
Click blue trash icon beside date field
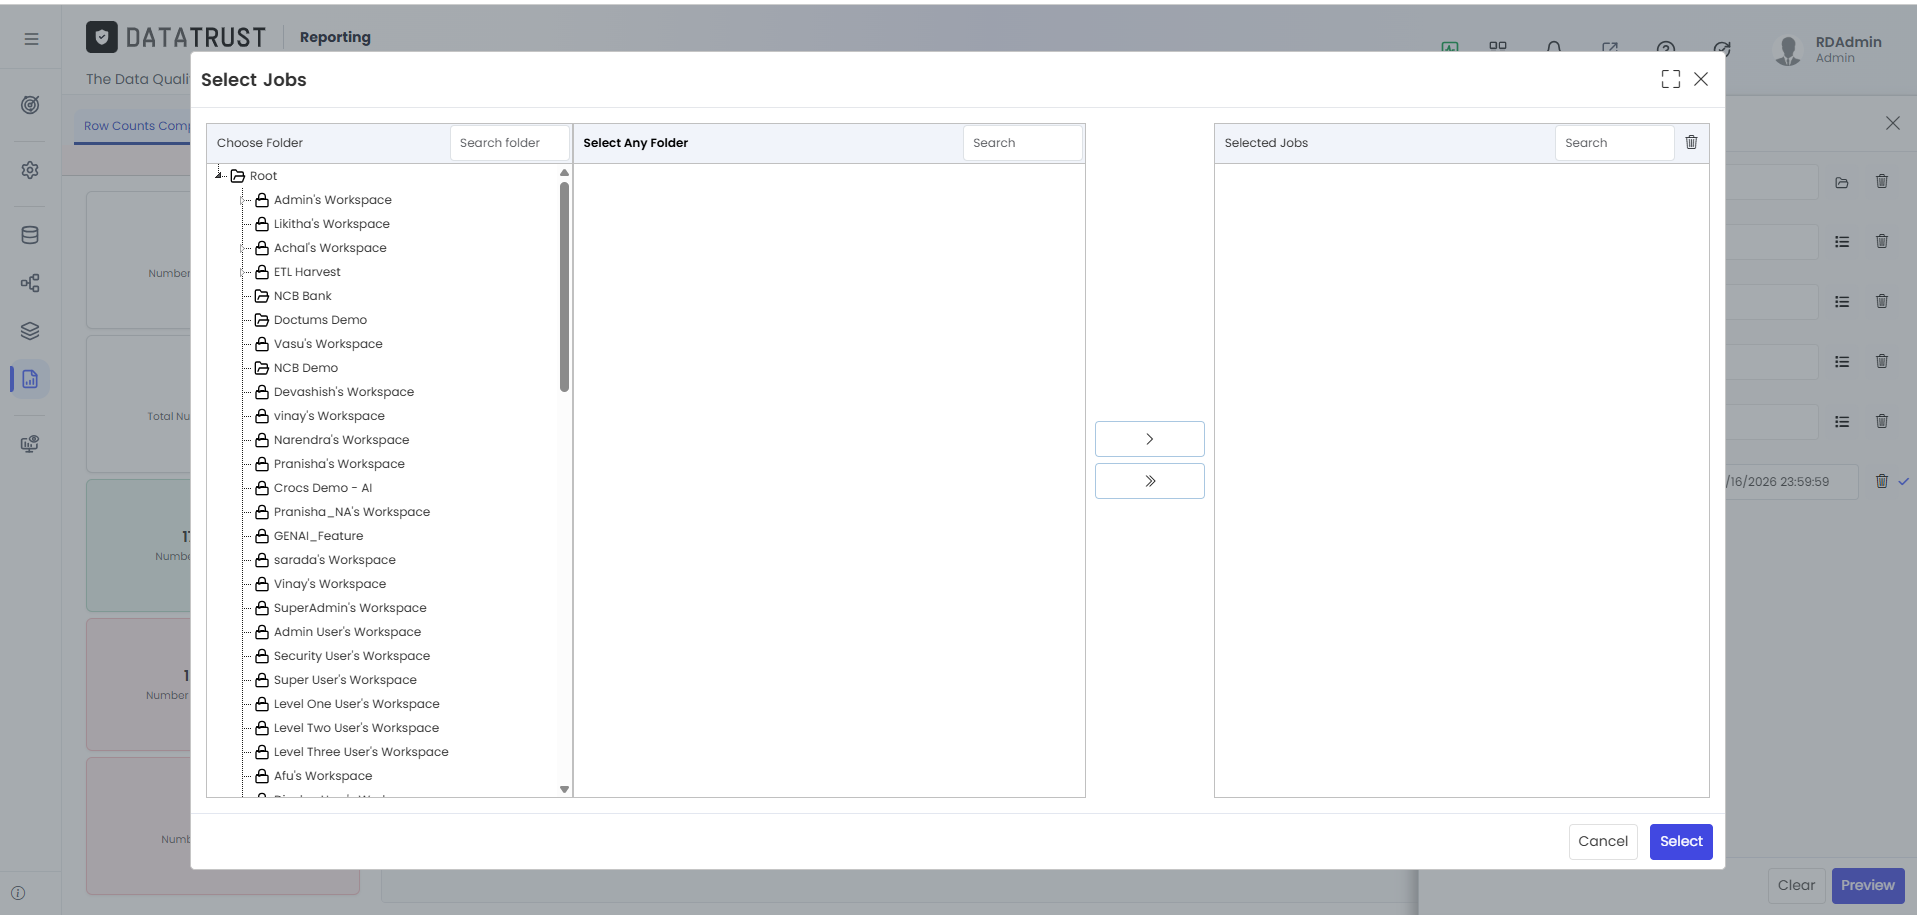tap(1881, 481)
